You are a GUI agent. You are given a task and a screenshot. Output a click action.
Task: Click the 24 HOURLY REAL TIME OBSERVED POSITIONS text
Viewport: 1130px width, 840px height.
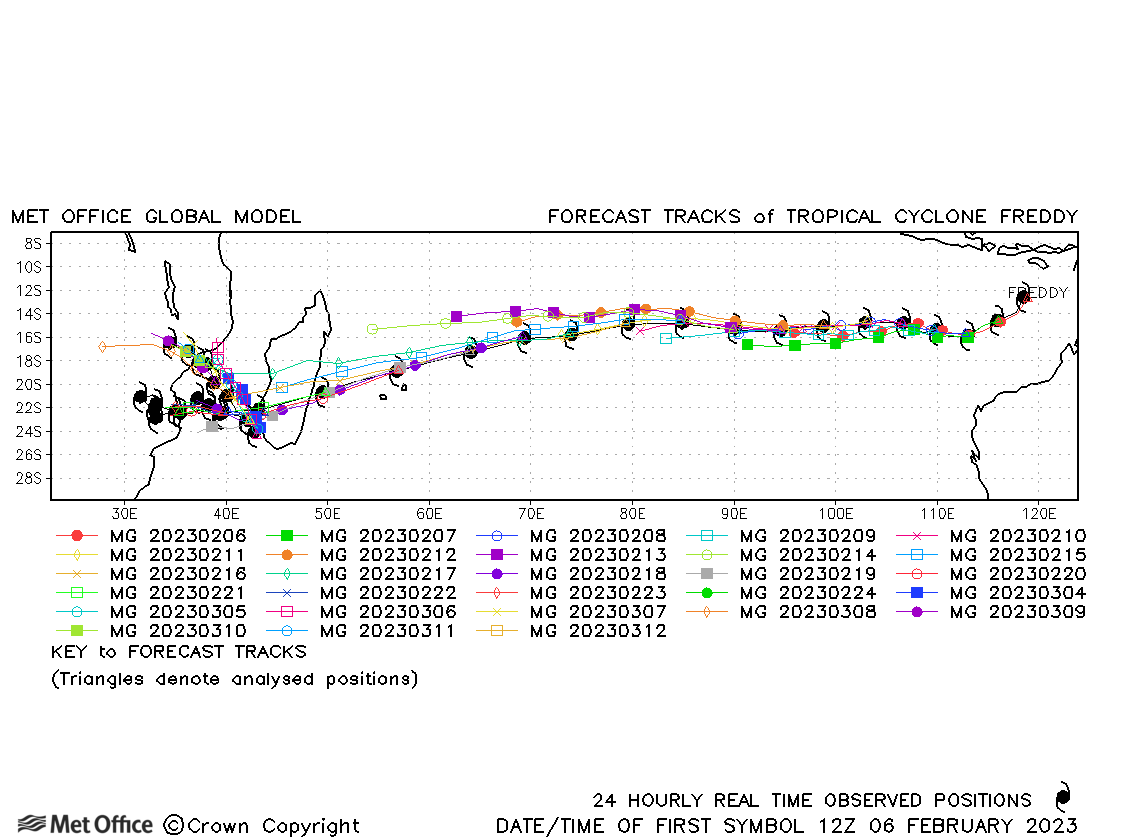tap(812, 800)
